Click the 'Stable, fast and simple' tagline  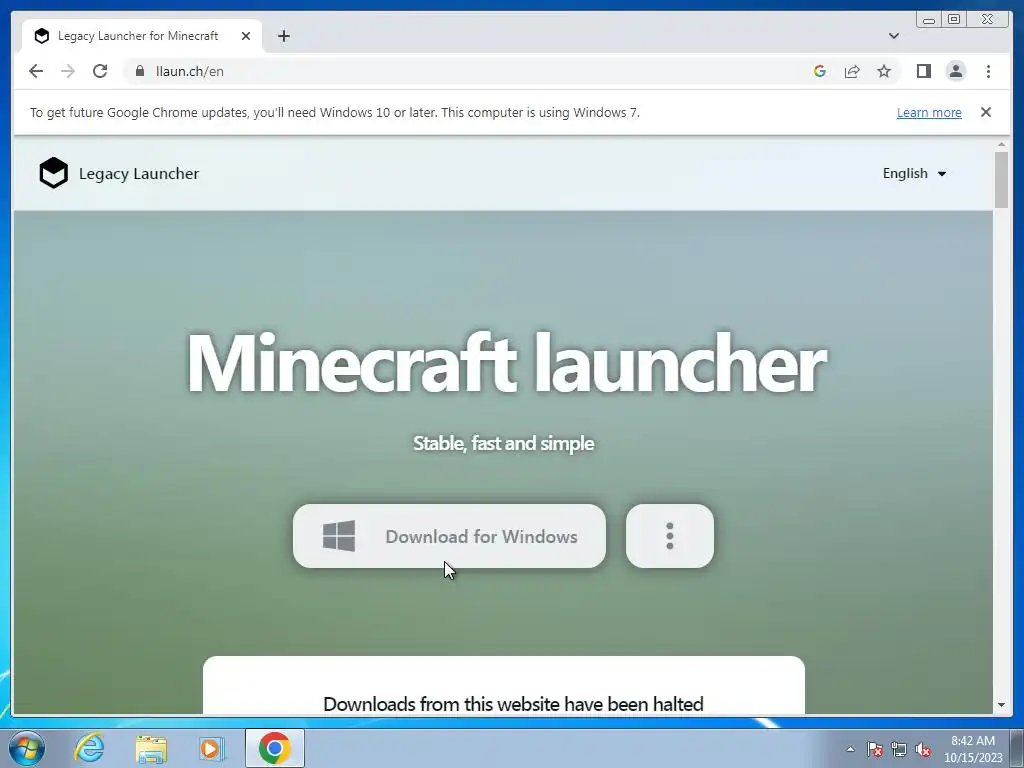[x=504, y=443]
